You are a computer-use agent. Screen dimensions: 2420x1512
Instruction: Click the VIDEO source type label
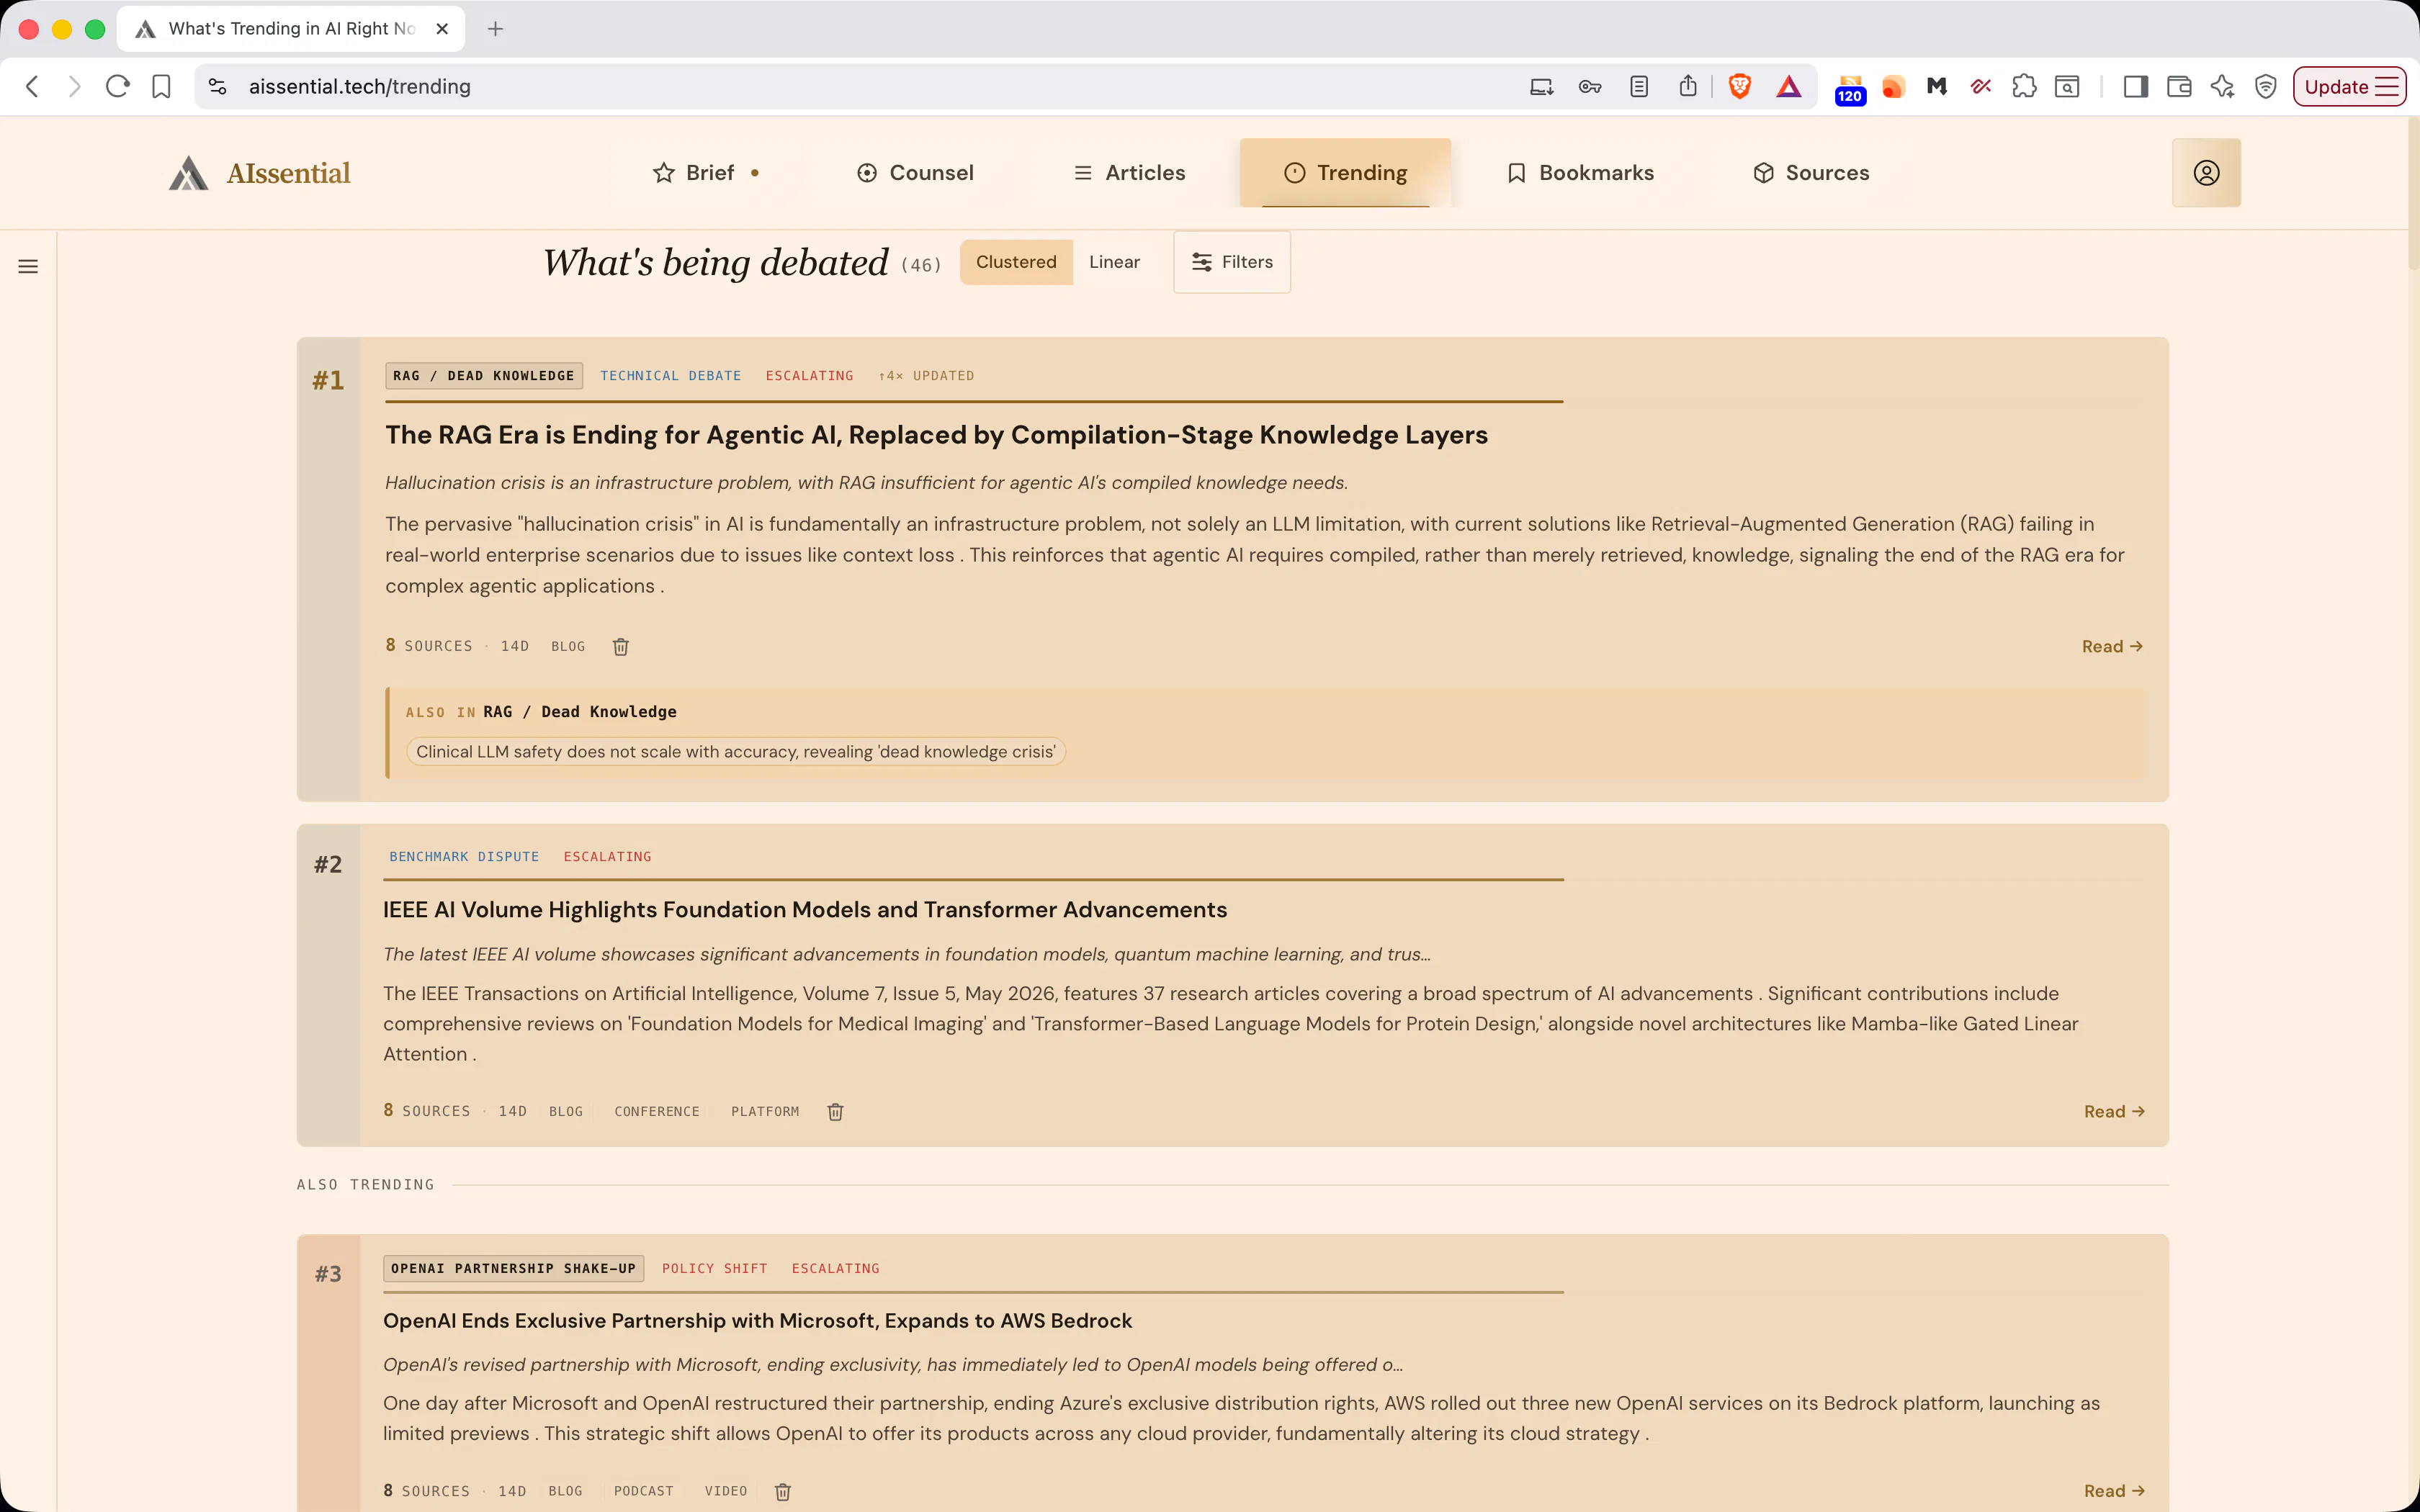point(726,1491)
